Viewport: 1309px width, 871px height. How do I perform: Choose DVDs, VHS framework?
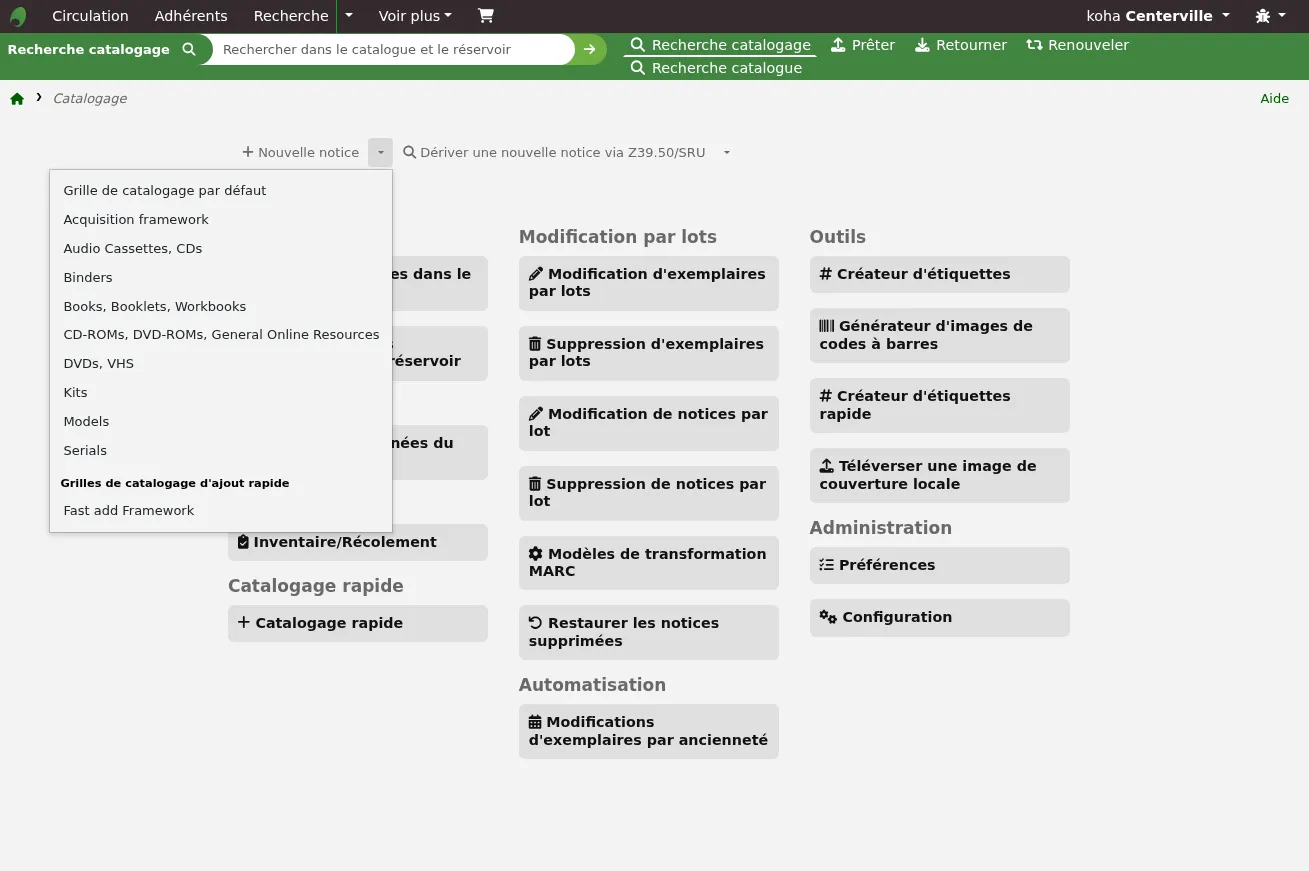[x=221, y=363]
